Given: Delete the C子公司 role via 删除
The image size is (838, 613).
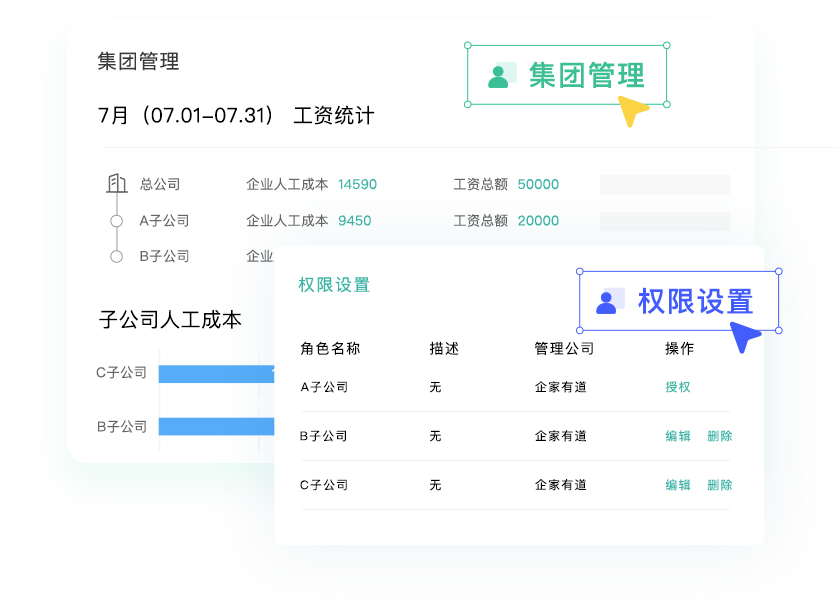Looking at the screenshot, I should pyautogui.click(x=719, y=485).
